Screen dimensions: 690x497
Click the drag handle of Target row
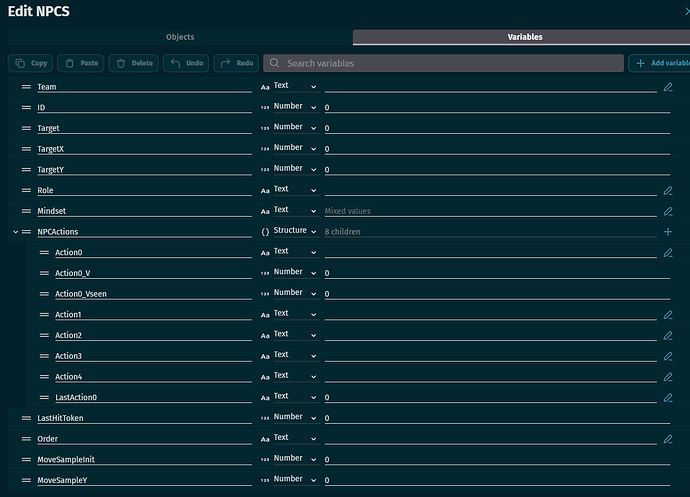pos(26,128)
